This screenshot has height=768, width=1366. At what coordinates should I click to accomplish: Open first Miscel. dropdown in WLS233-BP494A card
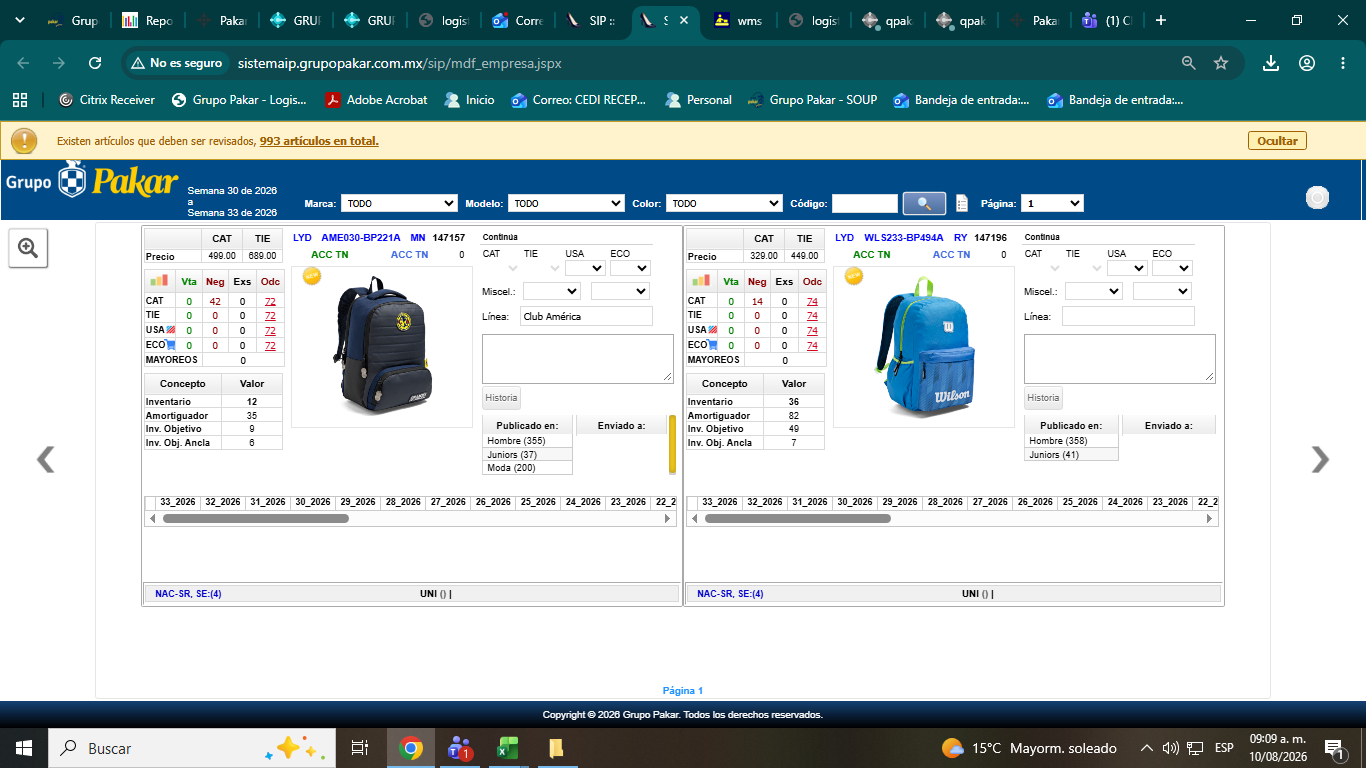pyautogui.click(x=1093, y=291)
